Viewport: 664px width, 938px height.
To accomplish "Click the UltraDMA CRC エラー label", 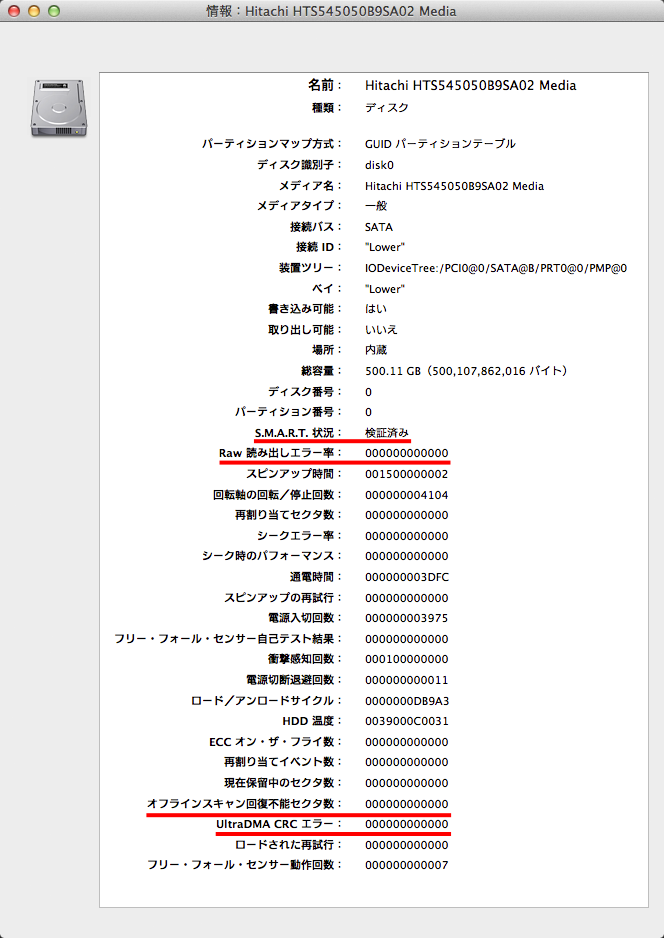I will point(279,824).
